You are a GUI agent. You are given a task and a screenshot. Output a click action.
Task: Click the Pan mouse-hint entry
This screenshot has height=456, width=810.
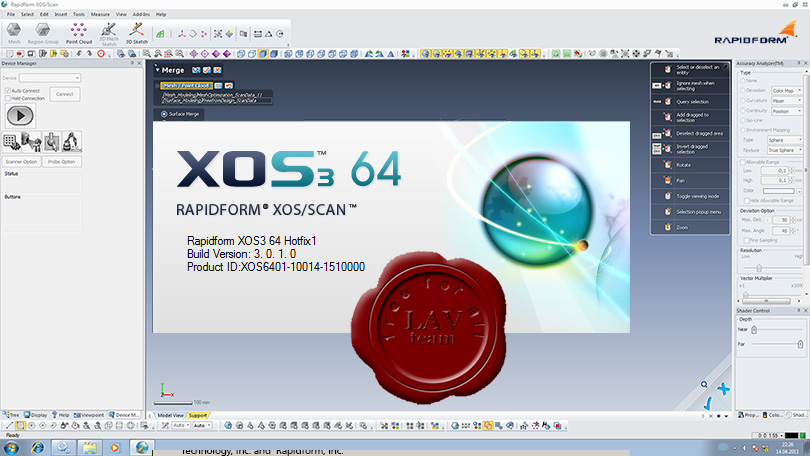690,180
